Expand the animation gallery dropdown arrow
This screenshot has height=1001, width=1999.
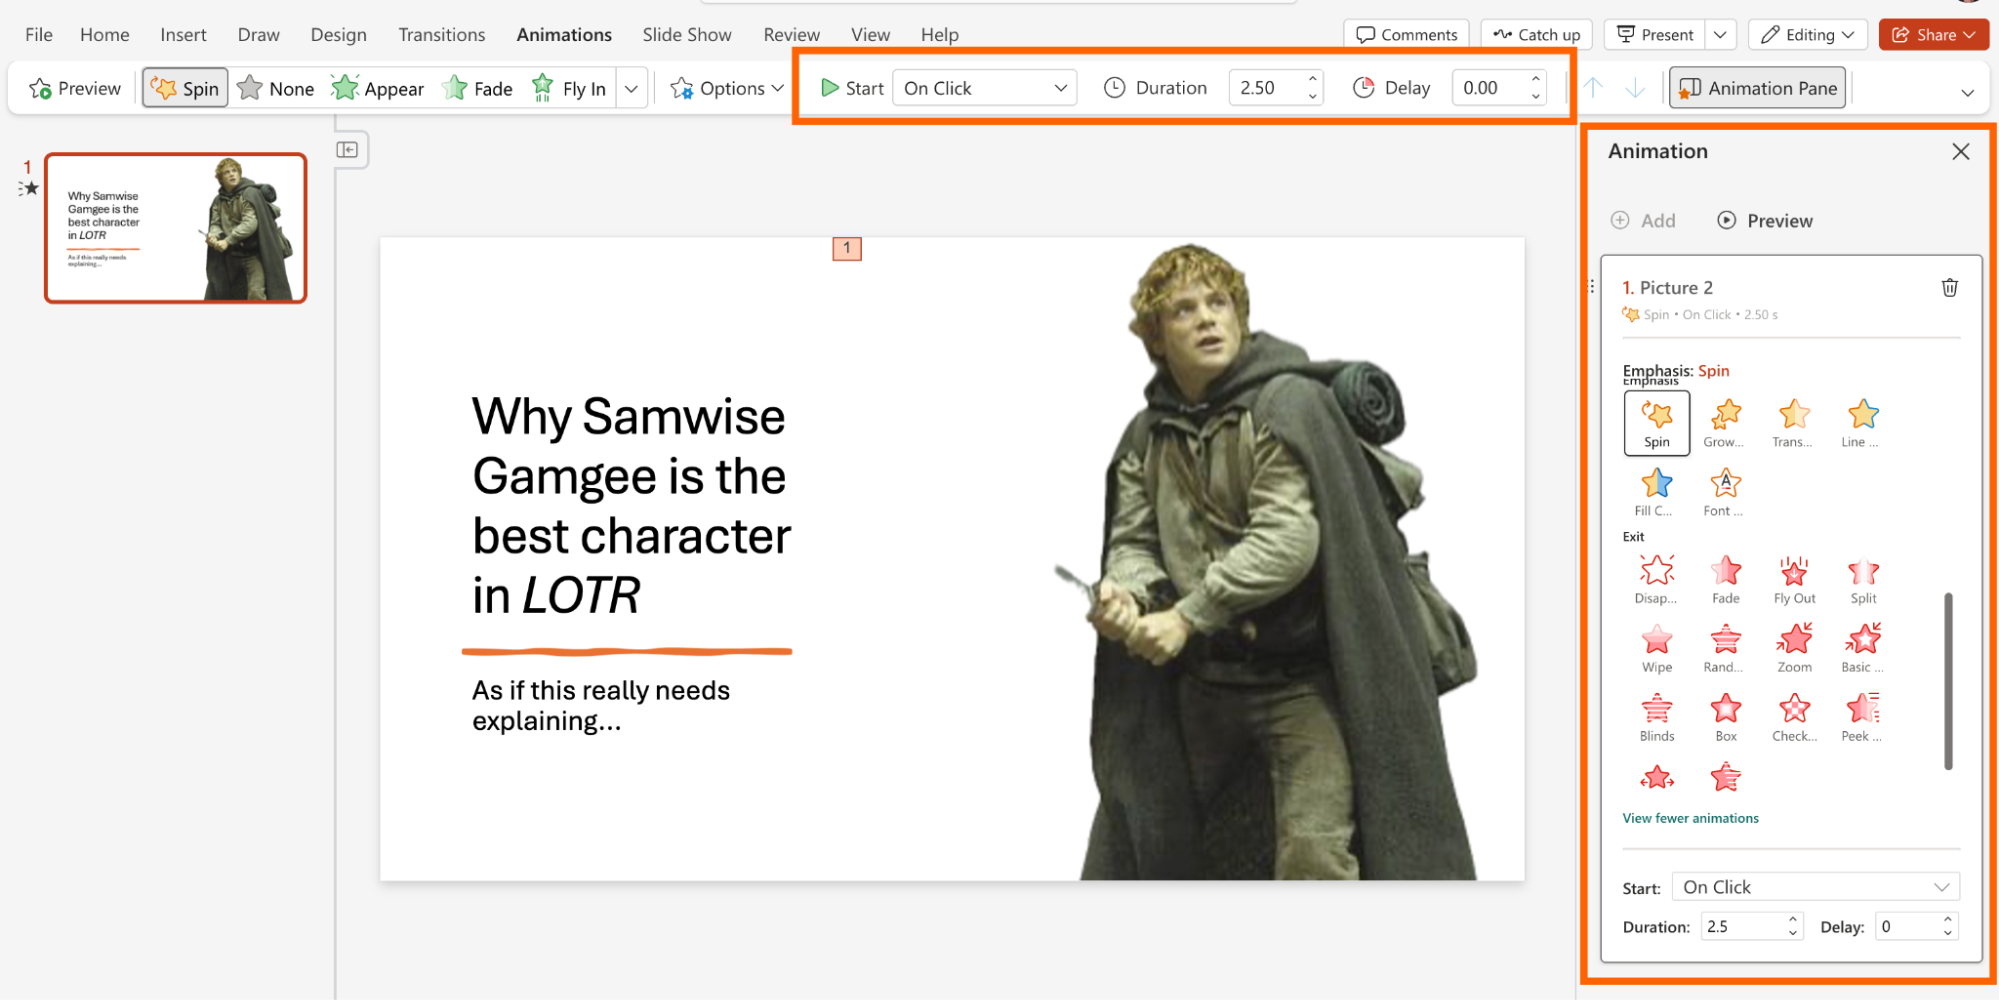point(631,88)
